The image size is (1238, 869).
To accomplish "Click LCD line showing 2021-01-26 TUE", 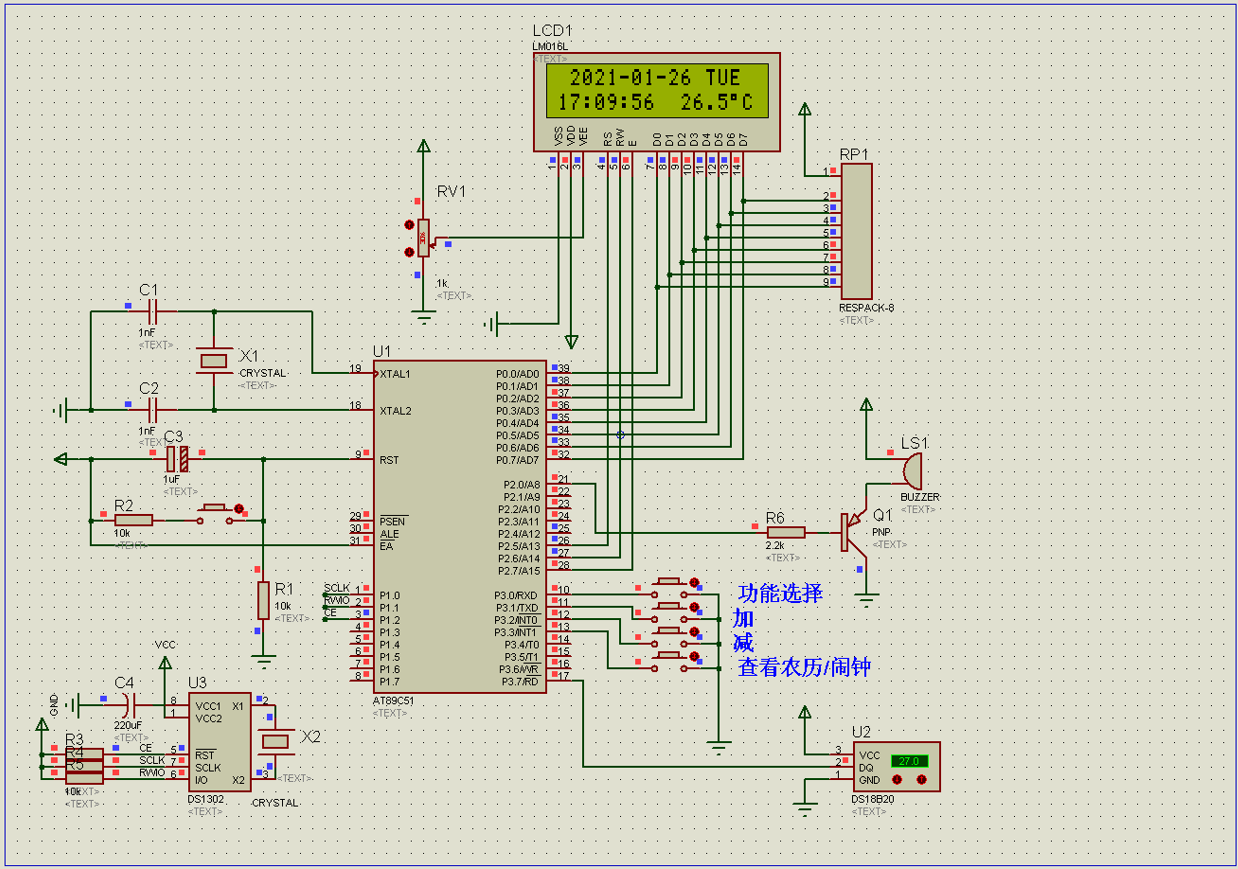I will pyautogui.click(x=656, y=78).
